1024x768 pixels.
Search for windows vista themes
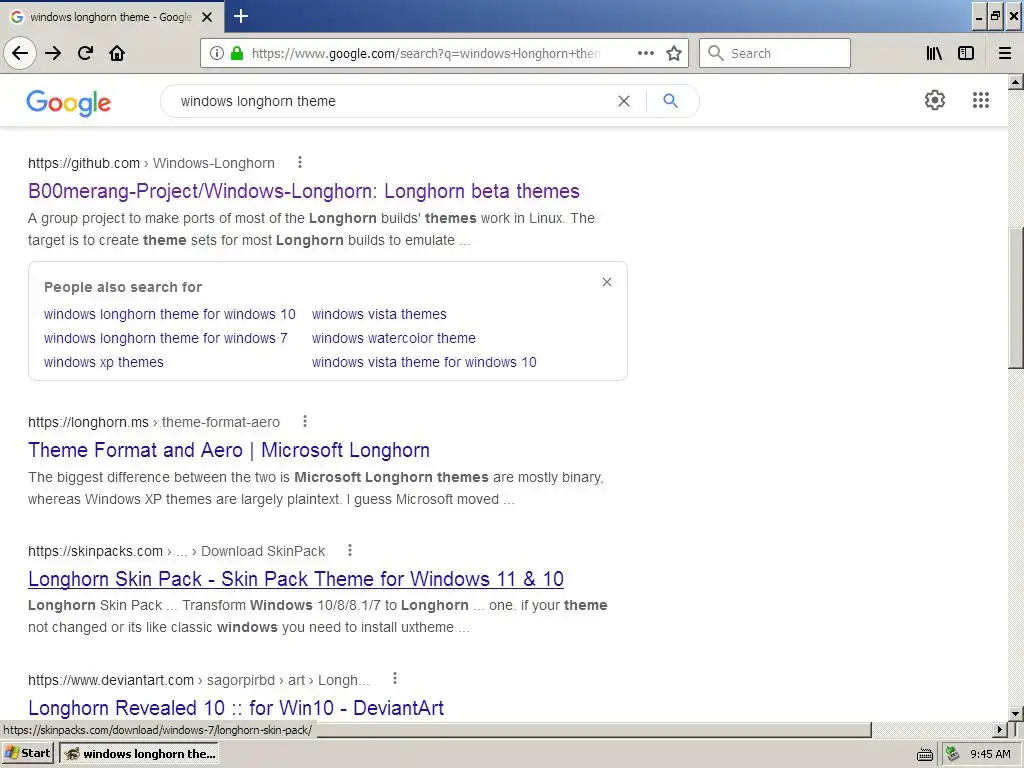pyautogui.click(x=379, y=314)
